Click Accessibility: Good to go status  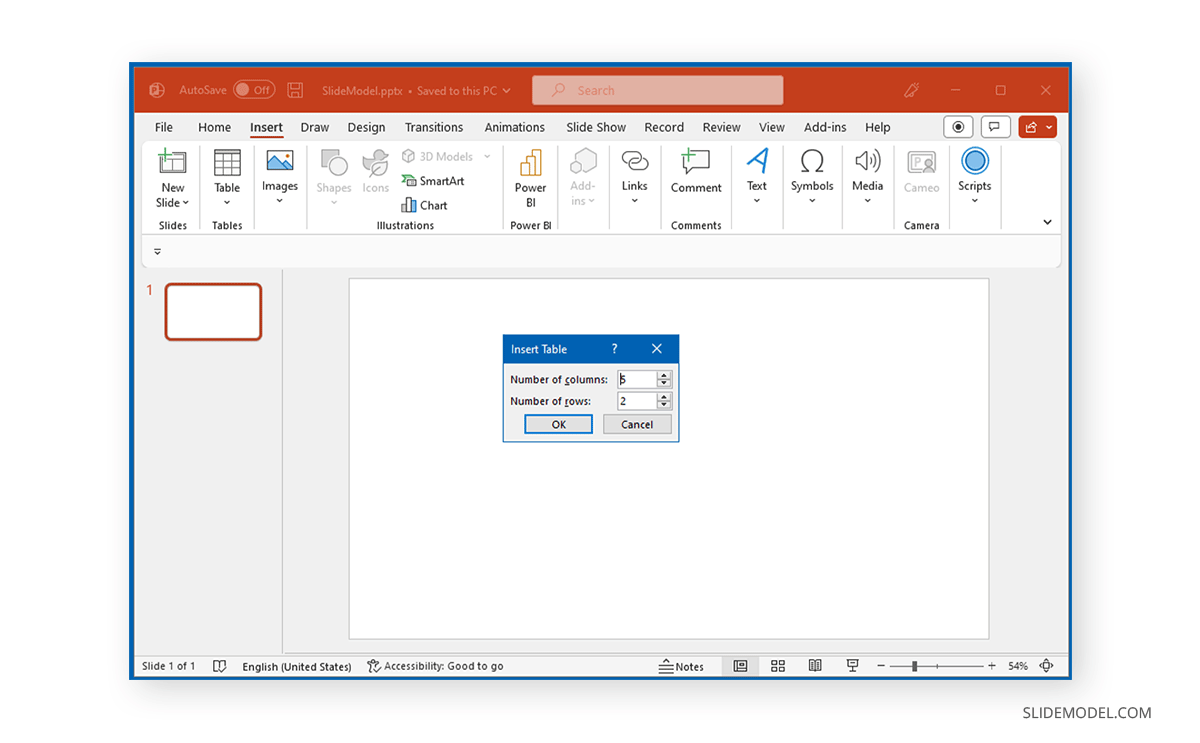[435, 666]
